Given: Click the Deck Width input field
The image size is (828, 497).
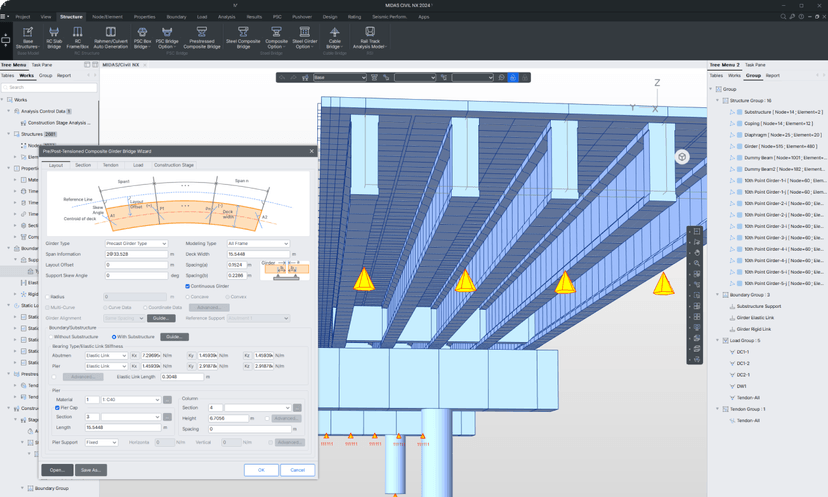Looking at the screenshot, I should [x=257, y=254].
